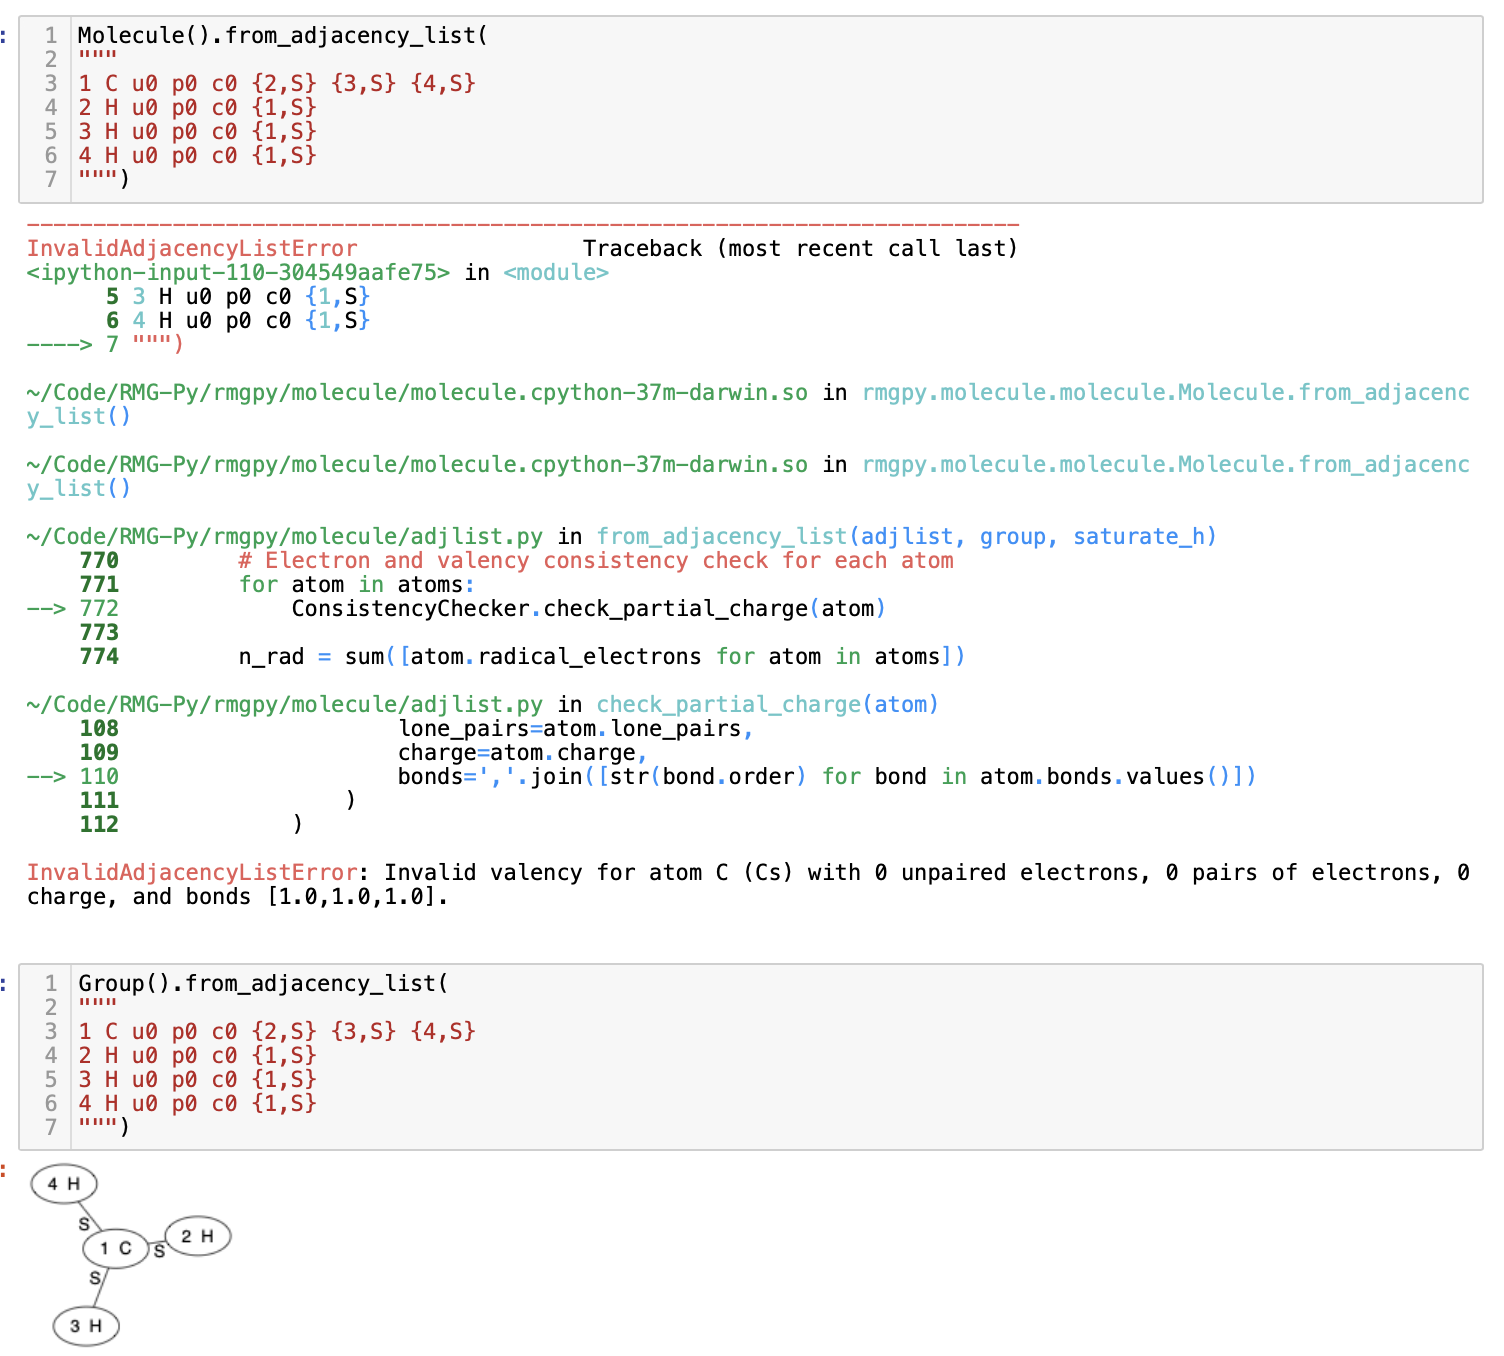1504x1356 pixels.
Task: Click the '3 H' node in the graph
Action: pos(86,1326)
